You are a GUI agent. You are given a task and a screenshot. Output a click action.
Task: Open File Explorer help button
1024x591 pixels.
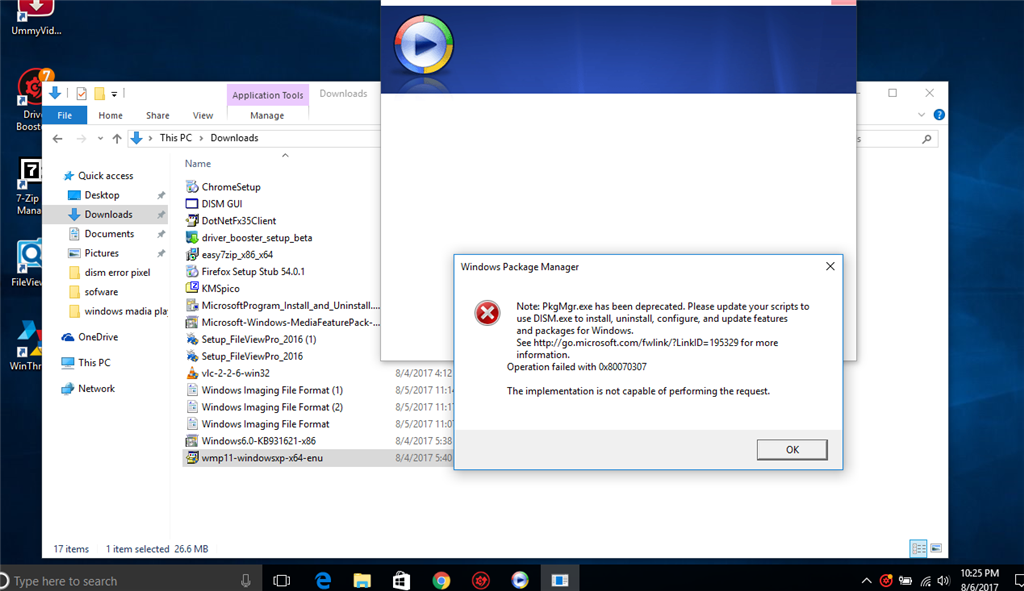939,115
